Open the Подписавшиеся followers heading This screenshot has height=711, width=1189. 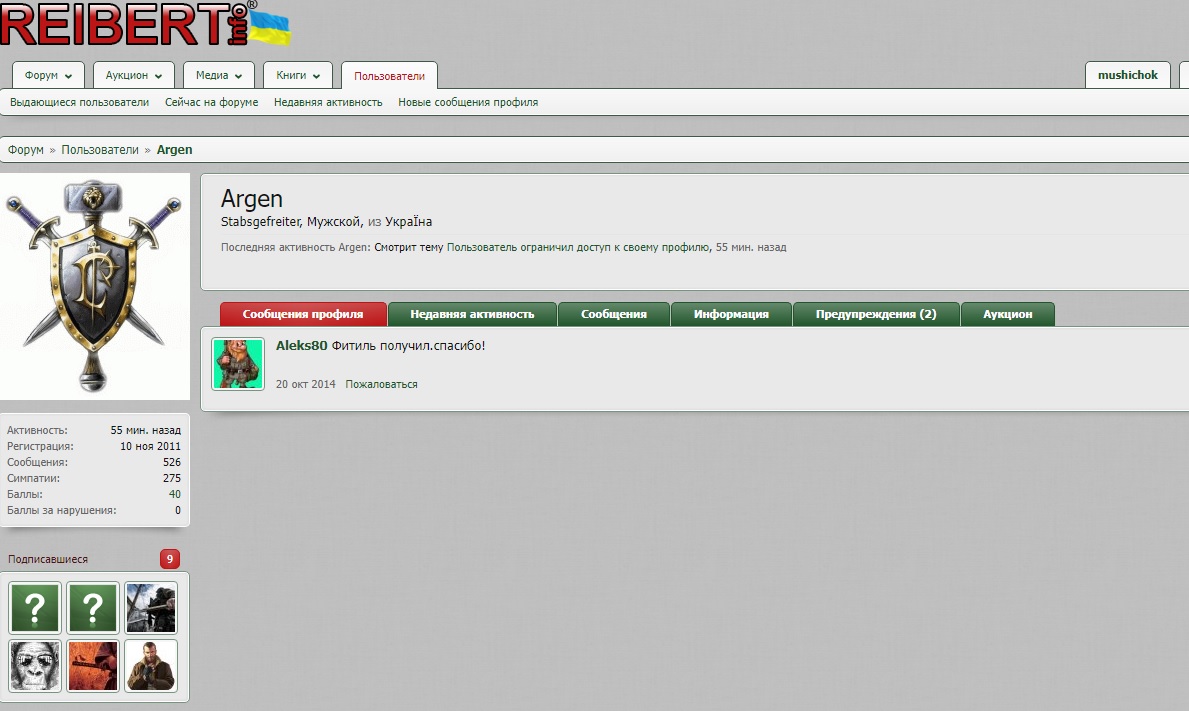[x=48, y=559]
